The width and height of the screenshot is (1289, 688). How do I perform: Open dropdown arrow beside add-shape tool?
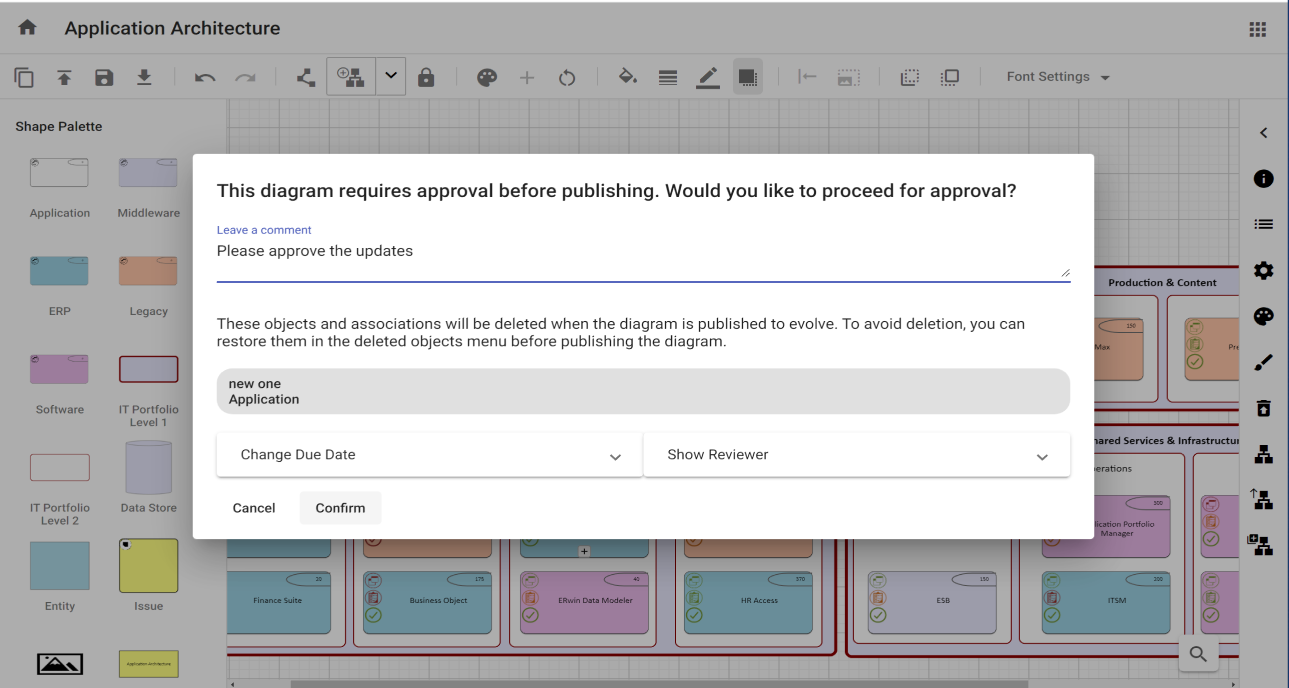coord(391,77)
